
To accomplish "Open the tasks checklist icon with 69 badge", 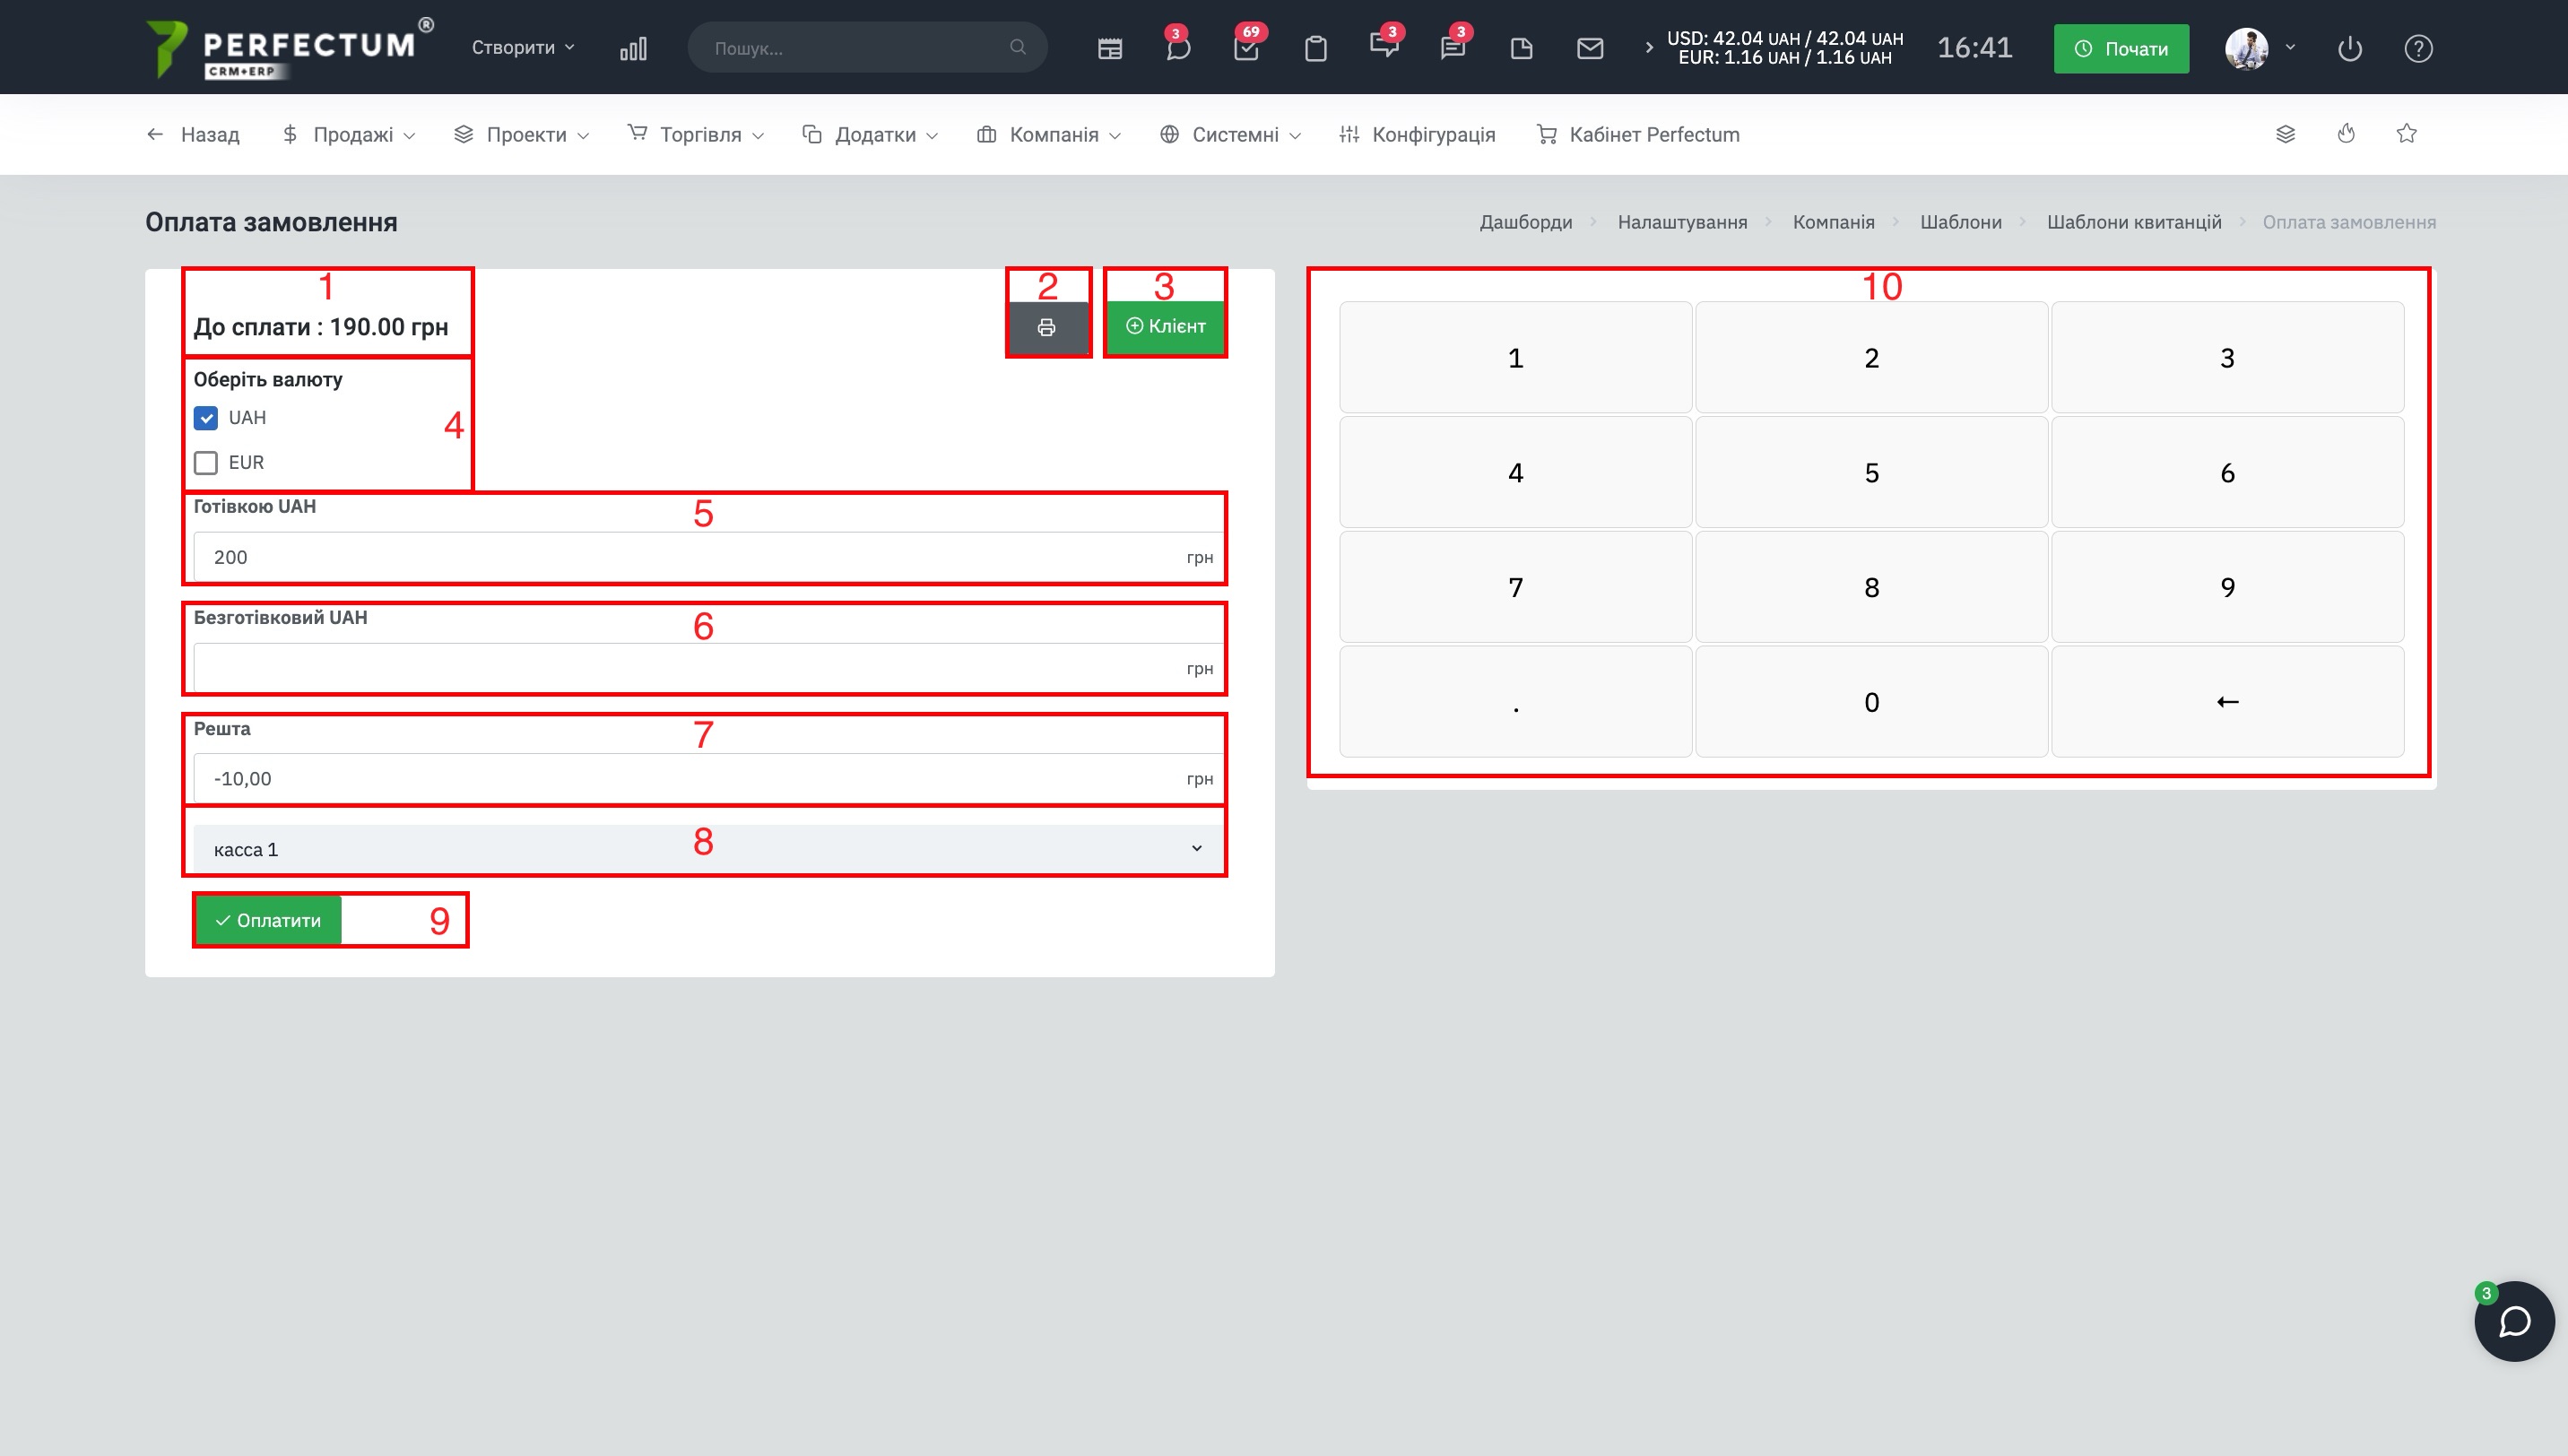I will coord(1246,48).
